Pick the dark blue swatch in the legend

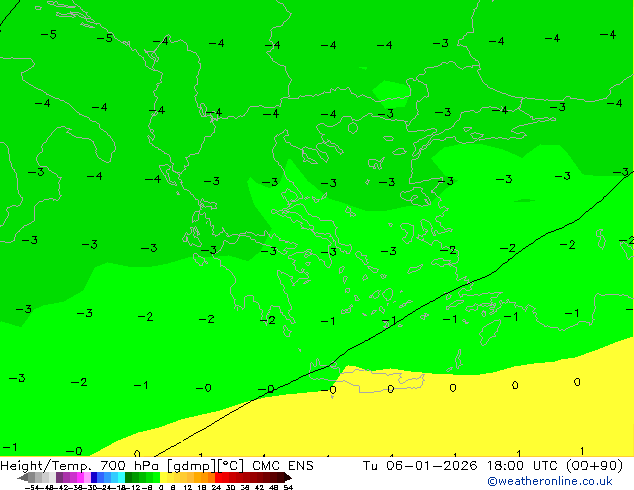pyautogui.click(x=94, y=477)
